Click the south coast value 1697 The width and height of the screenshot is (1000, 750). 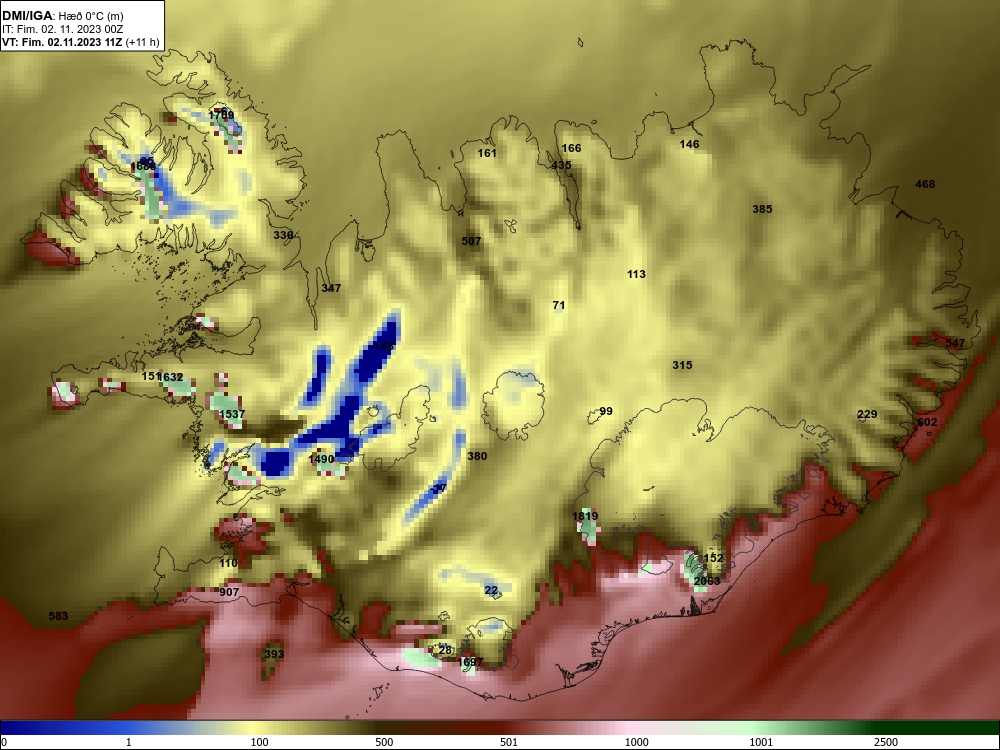pyautogui.click(x=471, y=663)
